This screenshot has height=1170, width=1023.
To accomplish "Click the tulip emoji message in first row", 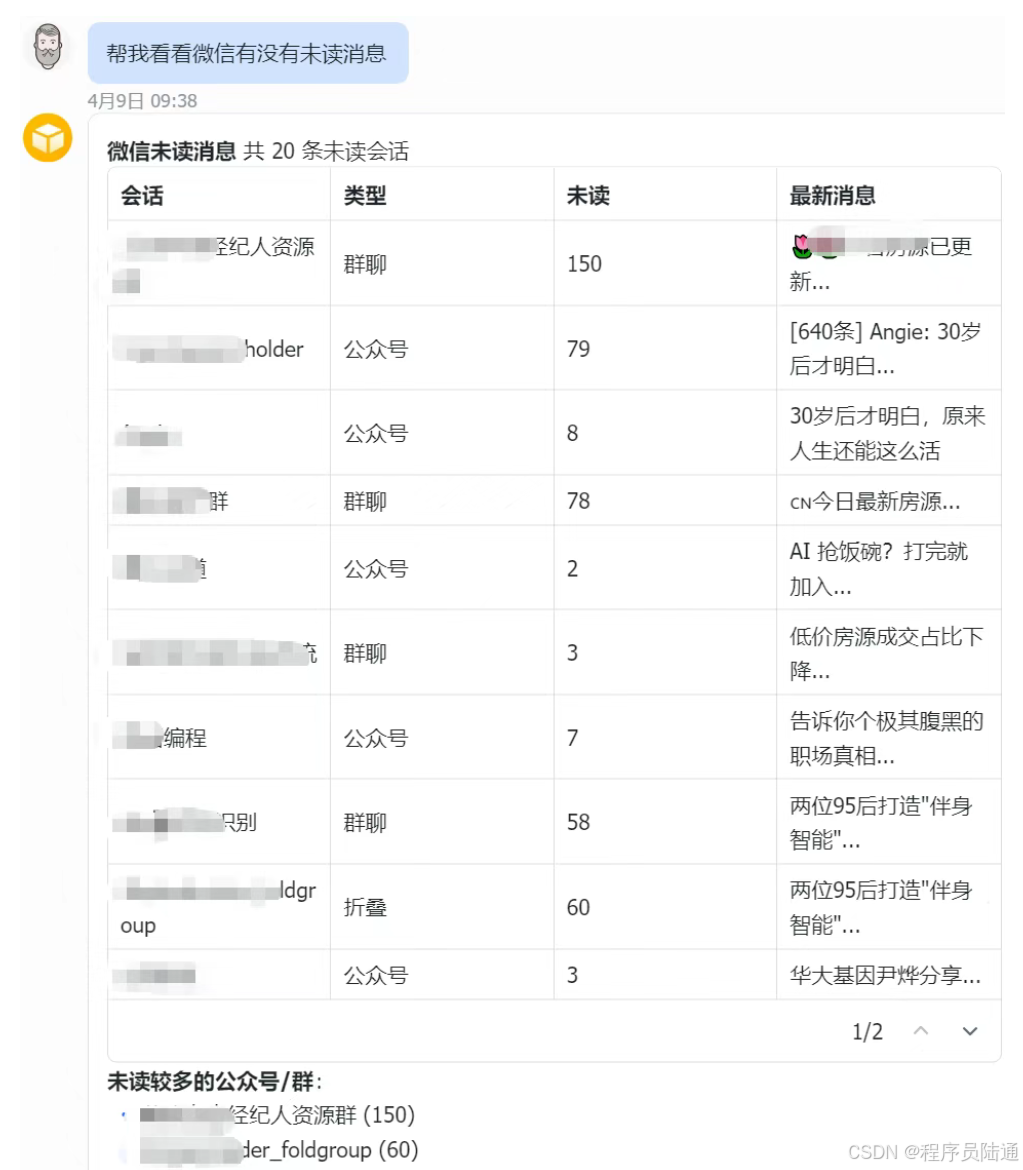I will [880, 263].
